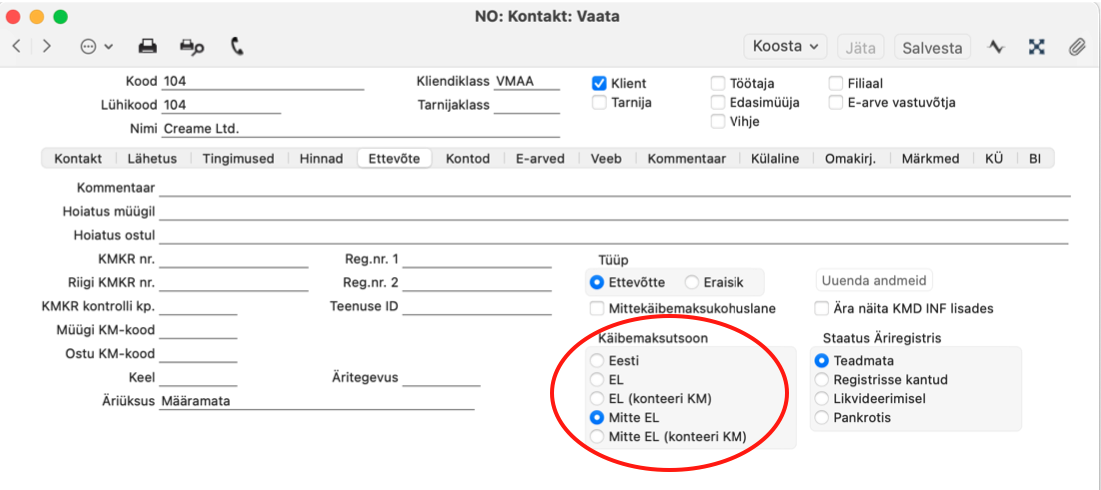1101x490 pixels.
Task: Click the phone call icon
Action: [237, 47]
